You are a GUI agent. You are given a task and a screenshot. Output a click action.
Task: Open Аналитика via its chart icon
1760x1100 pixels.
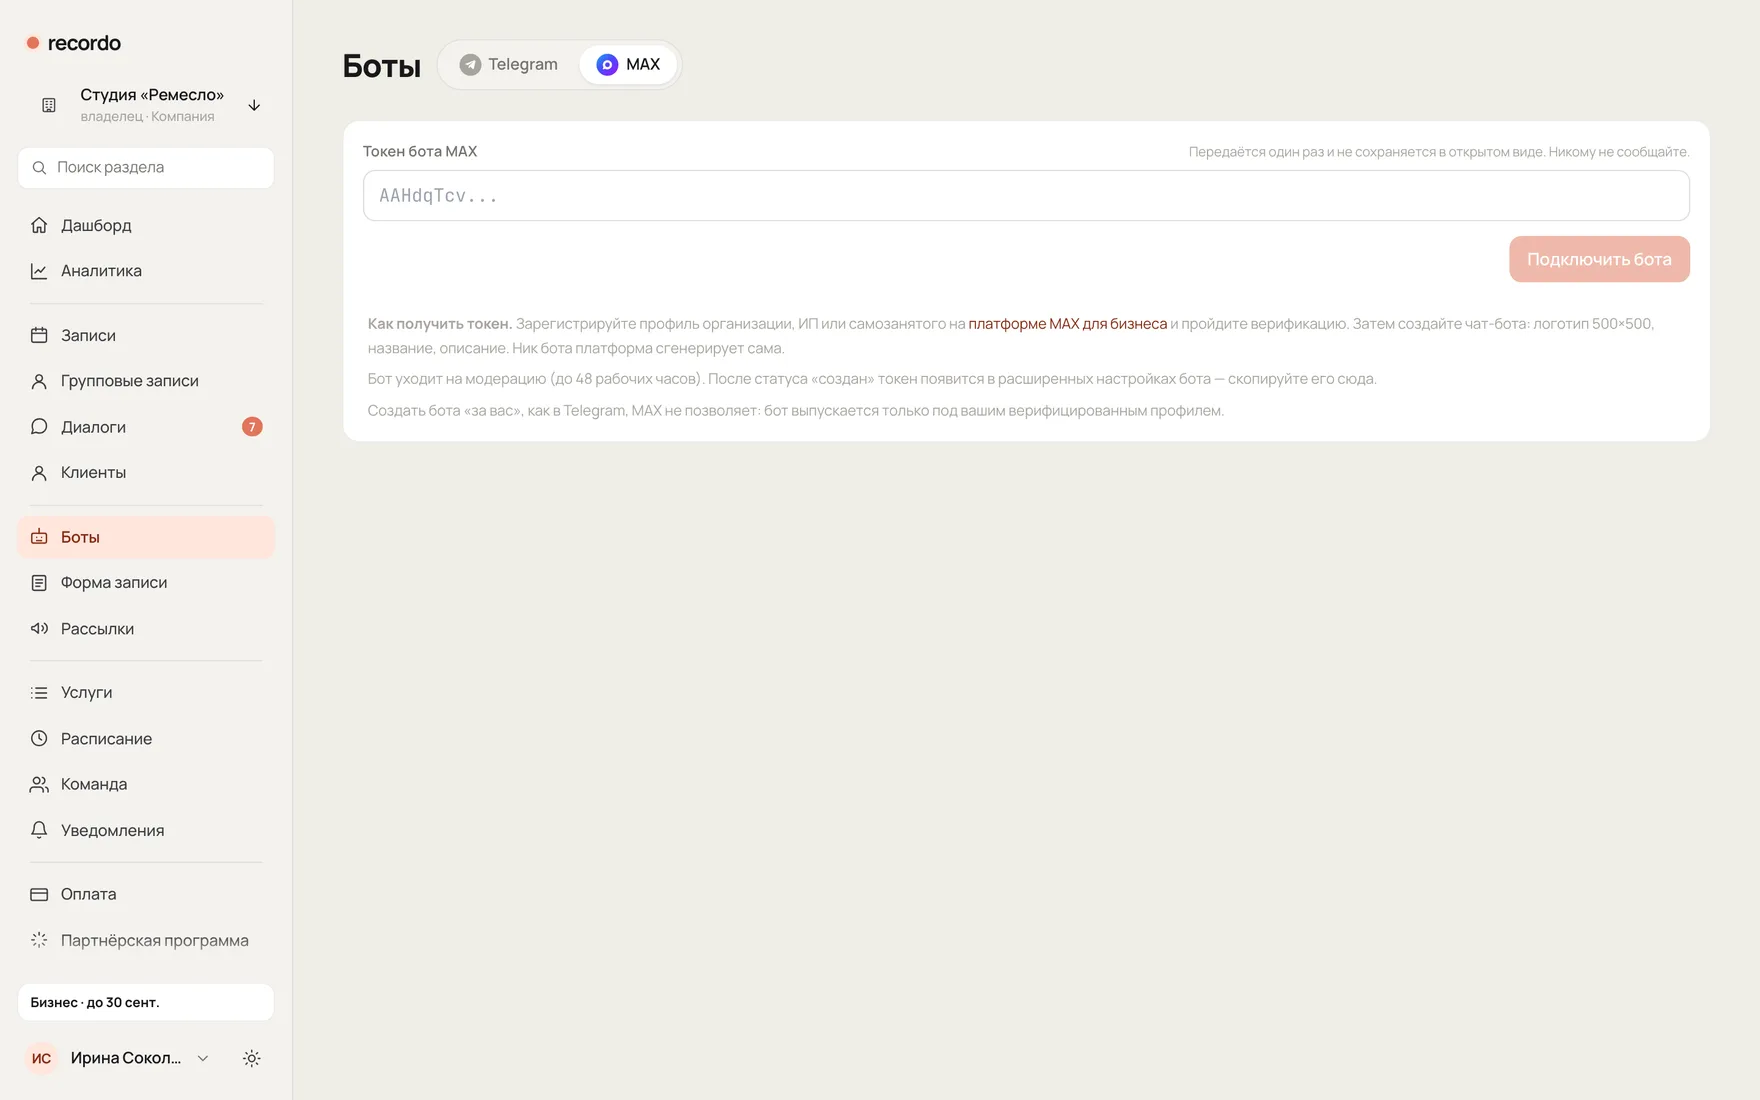pyautogui.click(x=39, y=271)
